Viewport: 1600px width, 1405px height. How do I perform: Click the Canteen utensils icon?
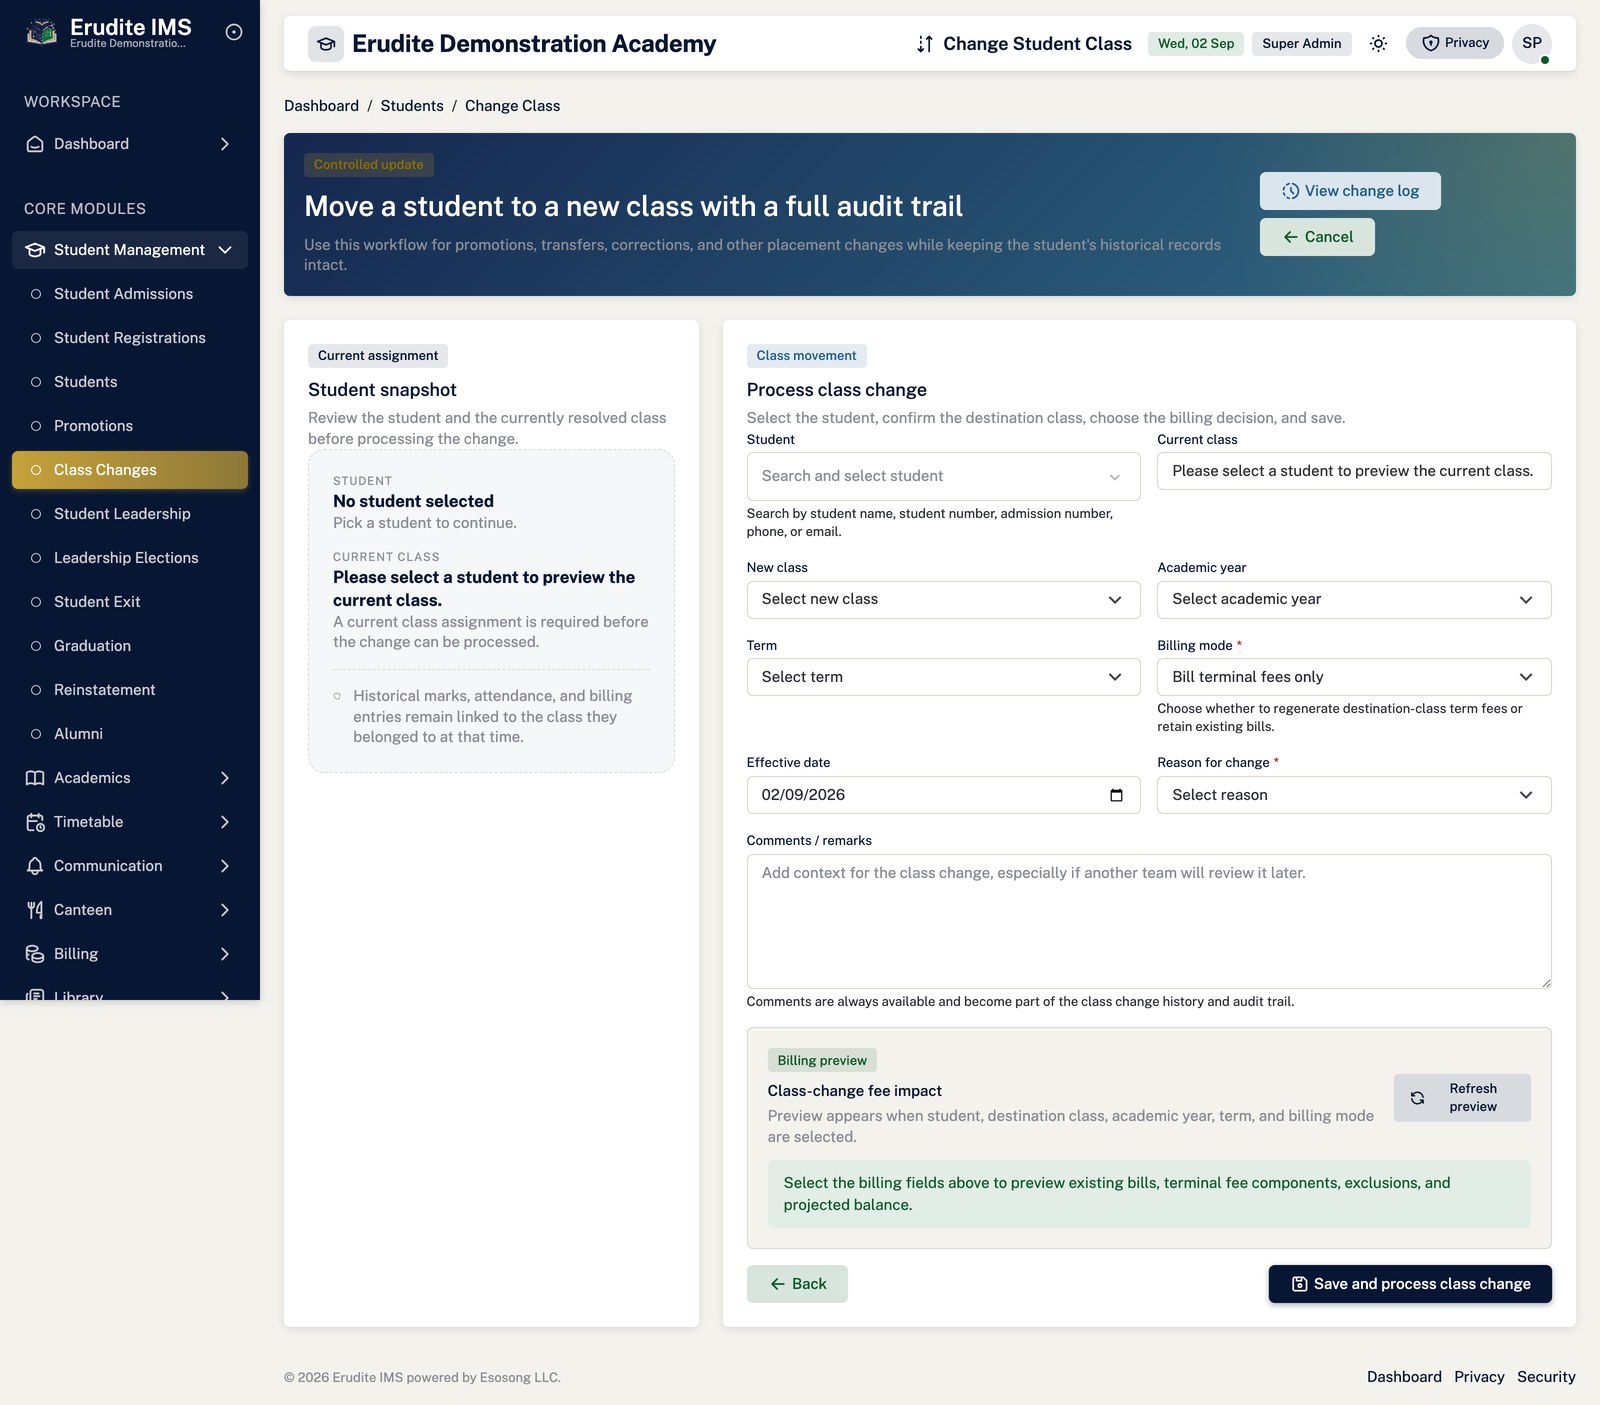pos(35,910)
